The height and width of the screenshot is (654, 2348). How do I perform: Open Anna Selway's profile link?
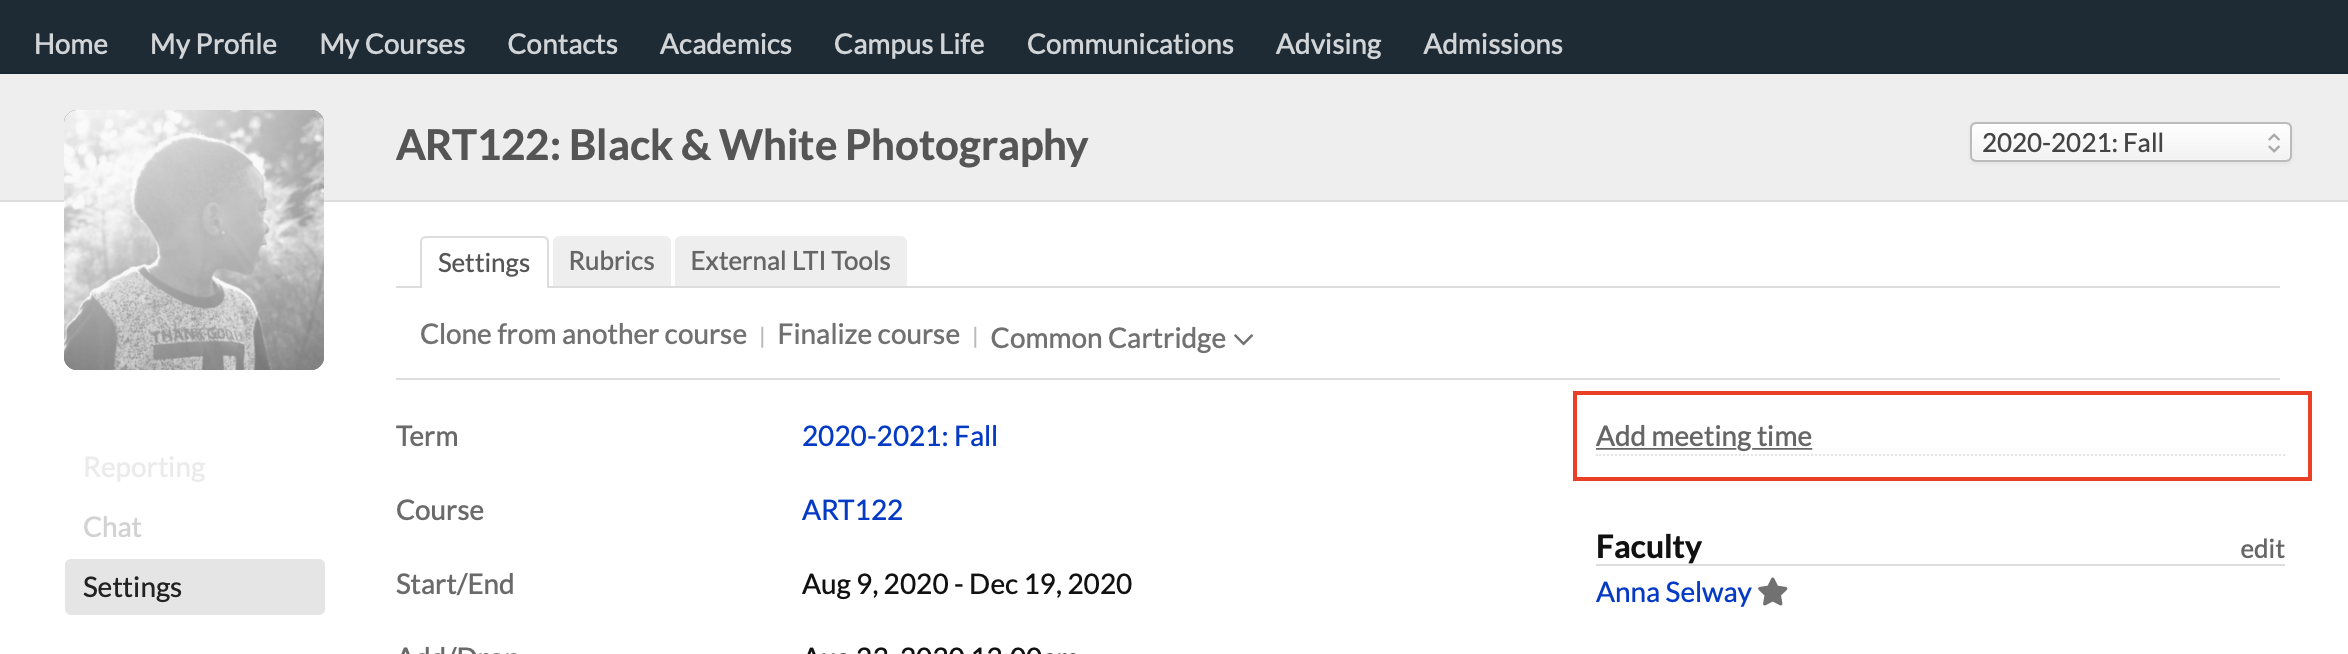1673,592
